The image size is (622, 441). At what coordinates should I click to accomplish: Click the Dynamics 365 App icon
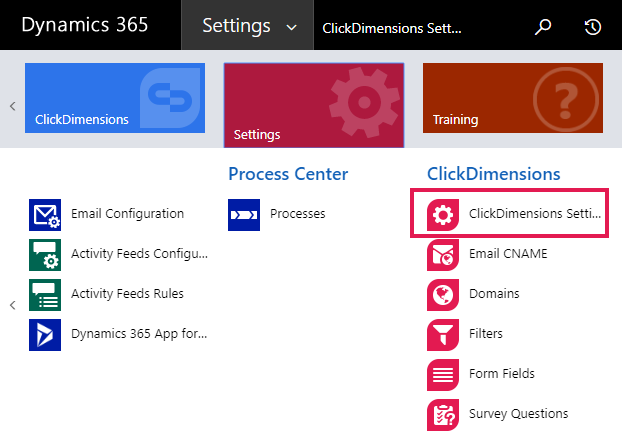(x=45, y=335)
